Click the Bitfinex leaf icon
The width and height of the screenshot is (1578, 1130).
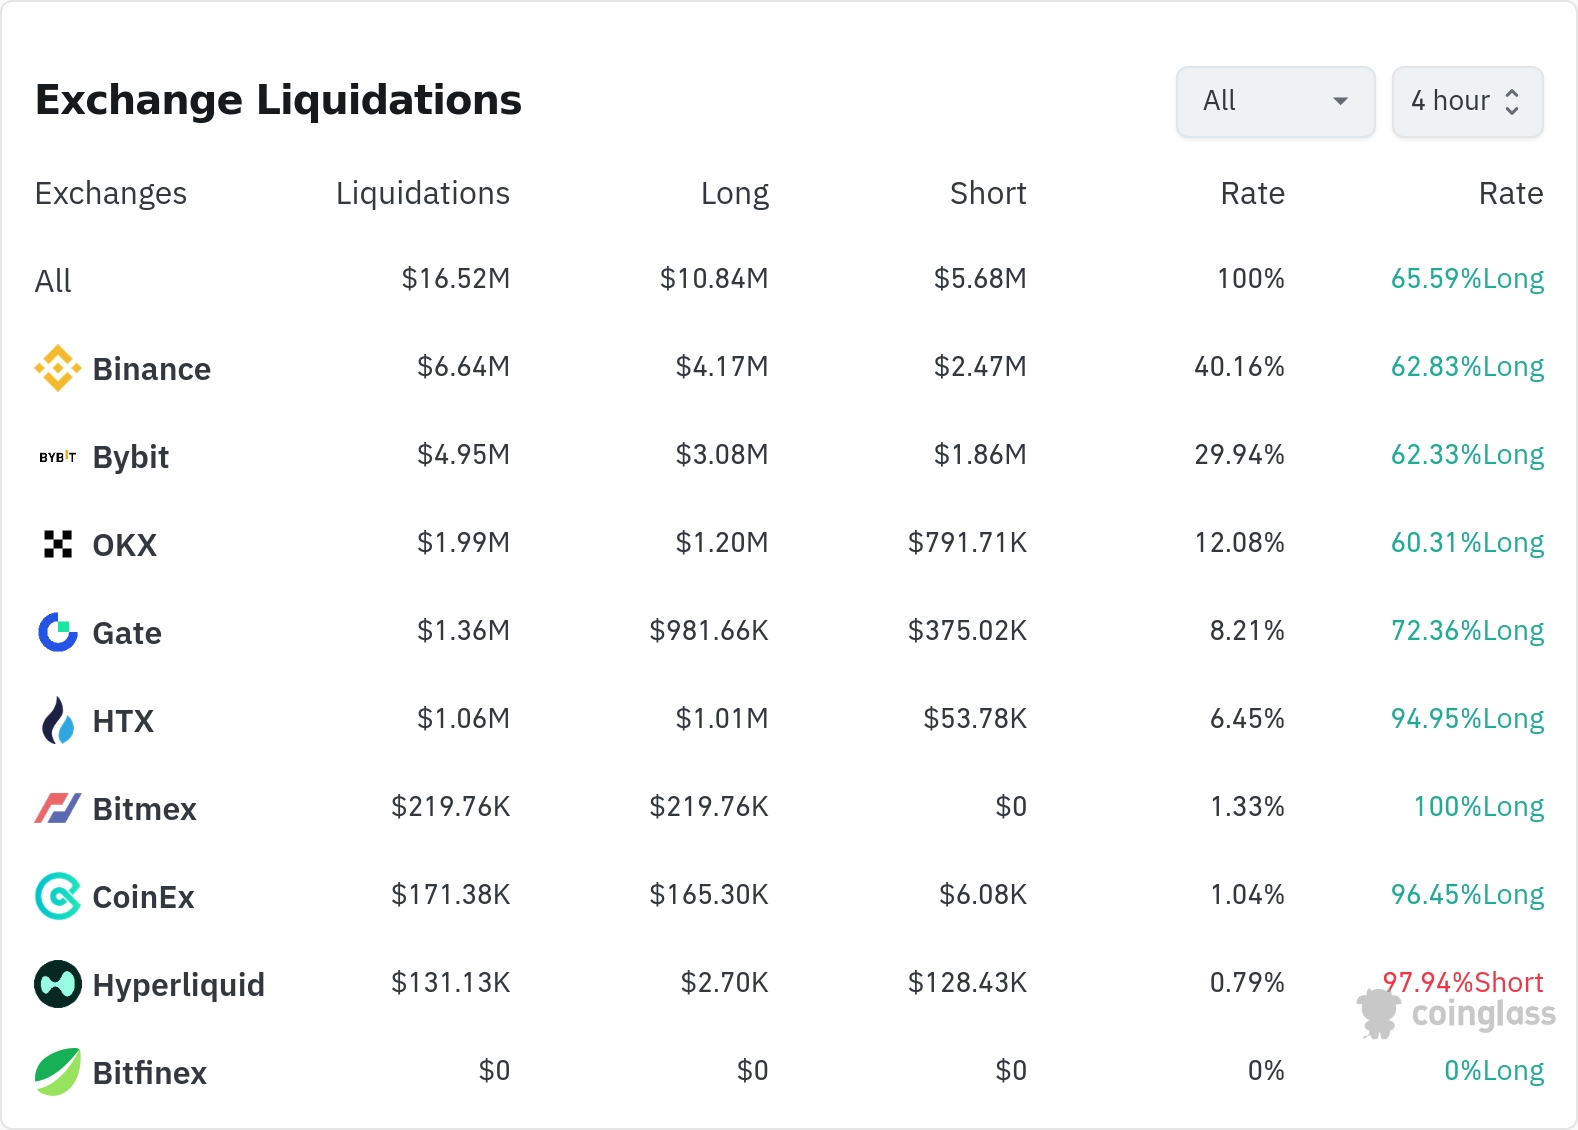[x=58, y=1072]
